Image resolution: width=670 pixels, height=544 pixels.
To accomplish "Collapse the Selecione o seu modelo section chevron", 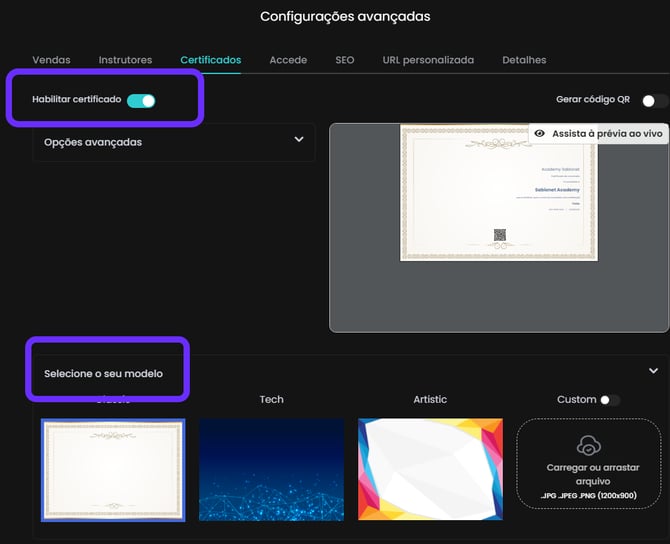I will (x=654, y=370).
